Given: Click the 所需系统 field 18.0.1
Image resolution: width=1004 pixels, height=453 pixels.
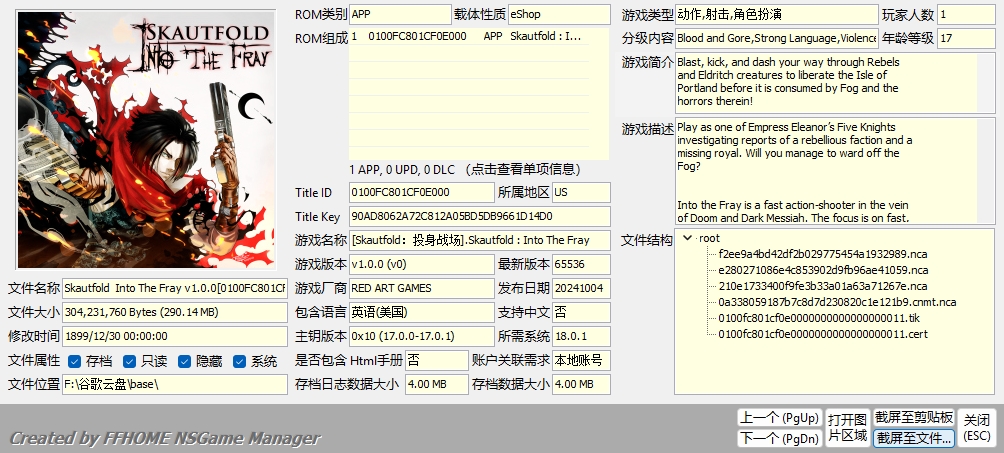Looking at the screenshot, I should (x=581, y=336).
